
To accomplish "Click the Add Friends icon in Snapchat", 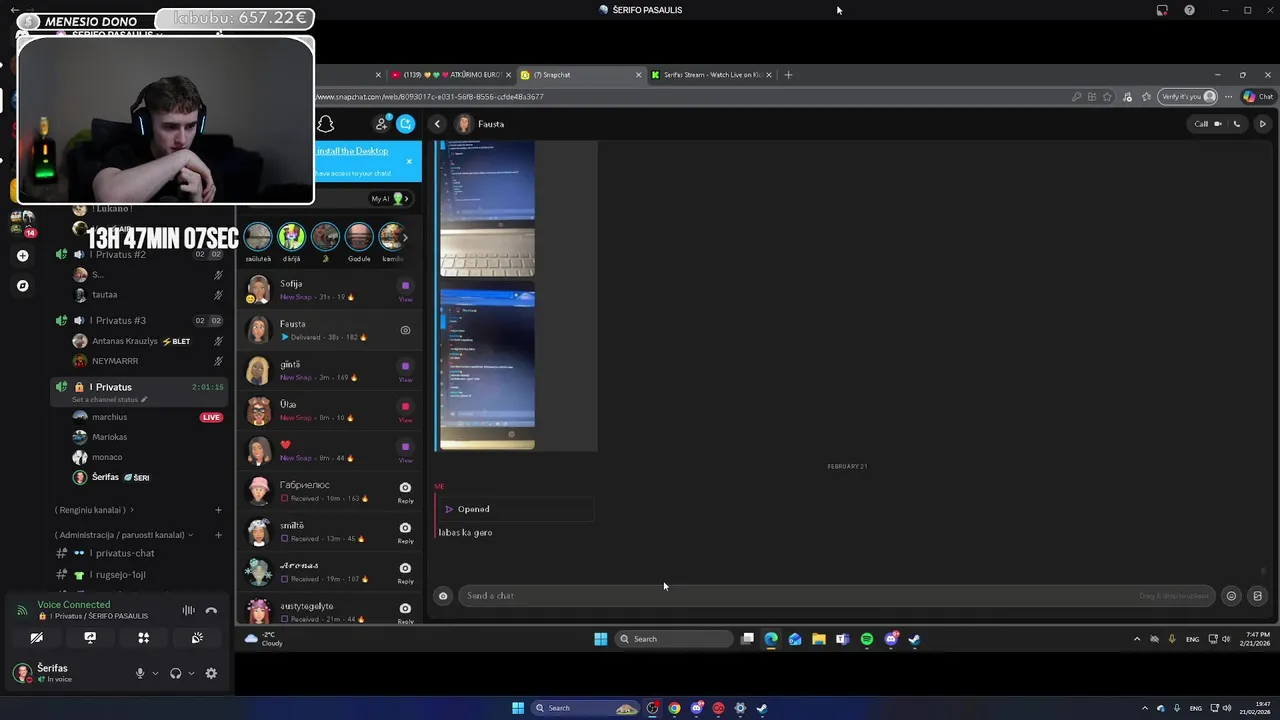I will [x=381, y=124].
